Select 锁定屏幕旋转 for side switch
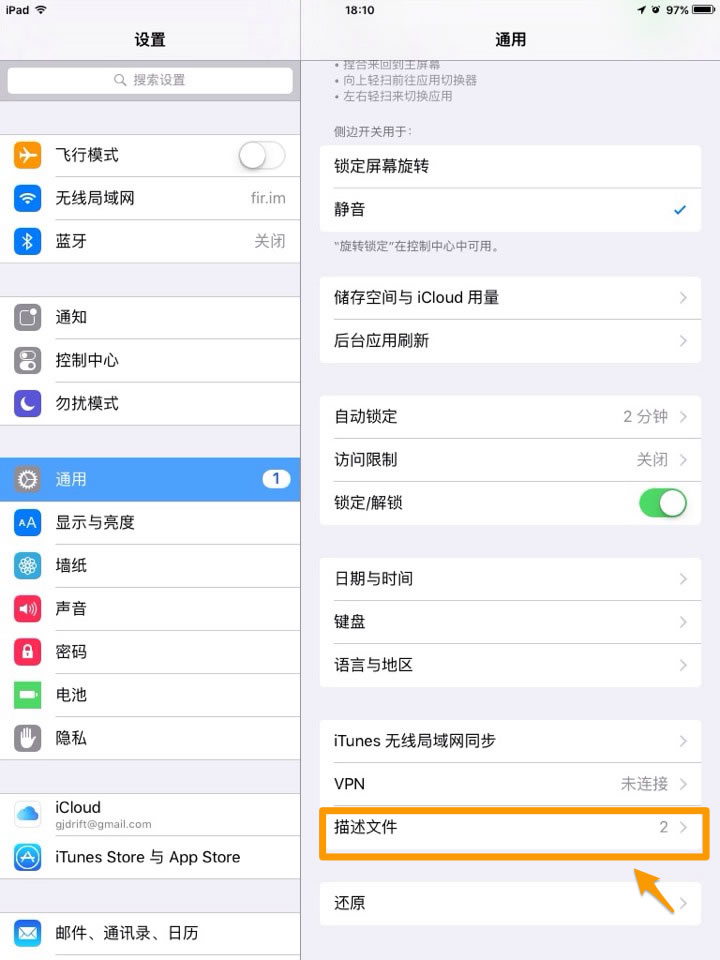Image resolution: width=720 pixels, height=960 pixels. tap(510, 167)
